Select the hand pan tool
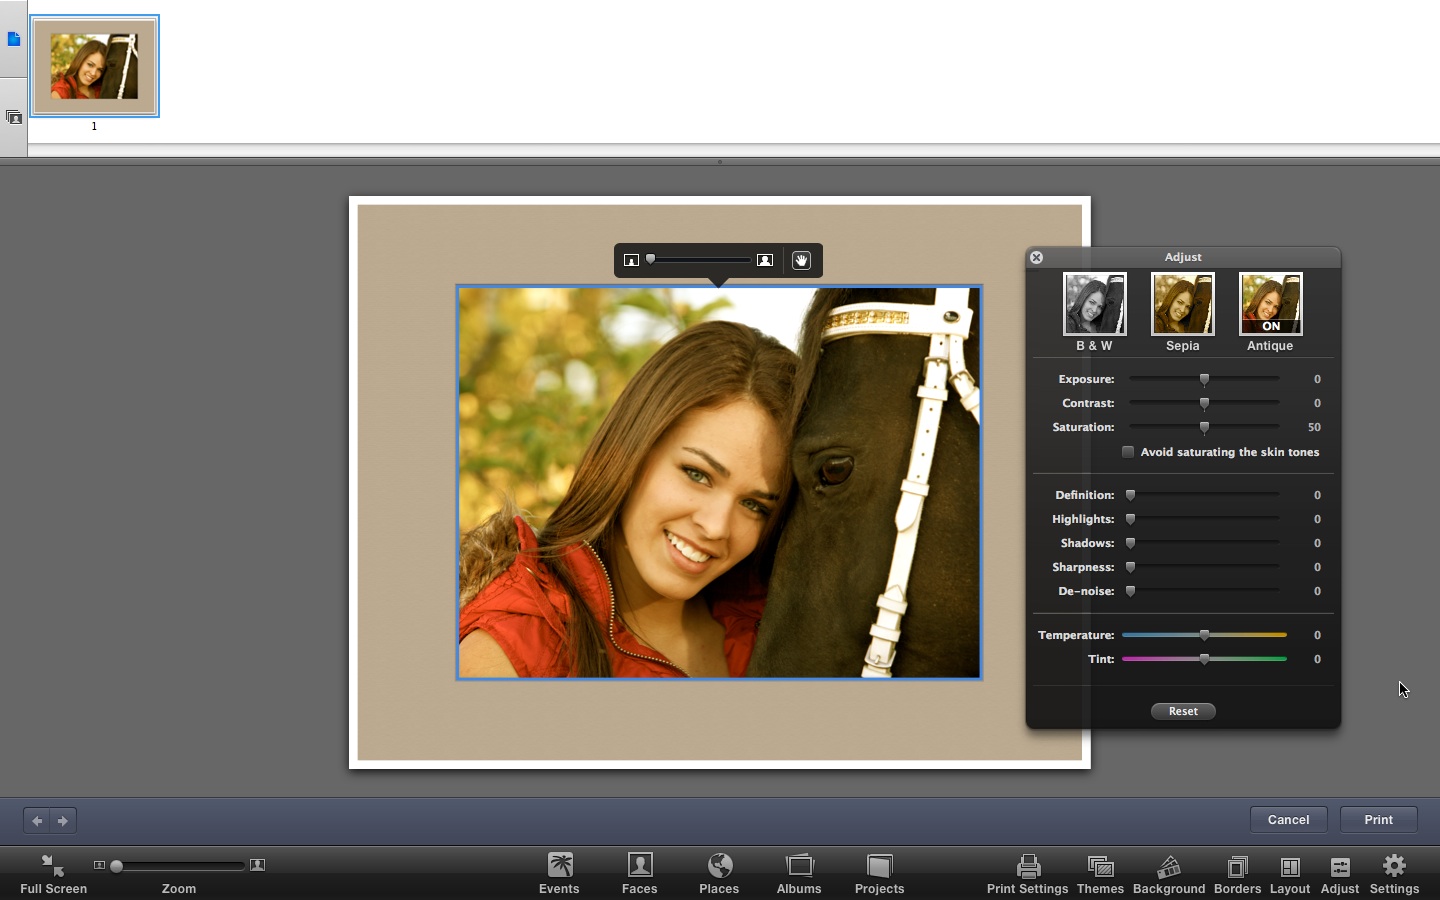 tap(801, 260)
